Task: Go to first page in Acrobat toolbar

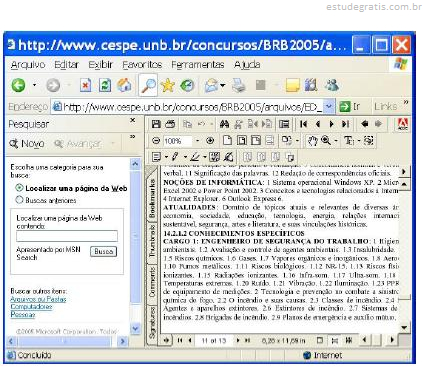Action: [303, 124]
